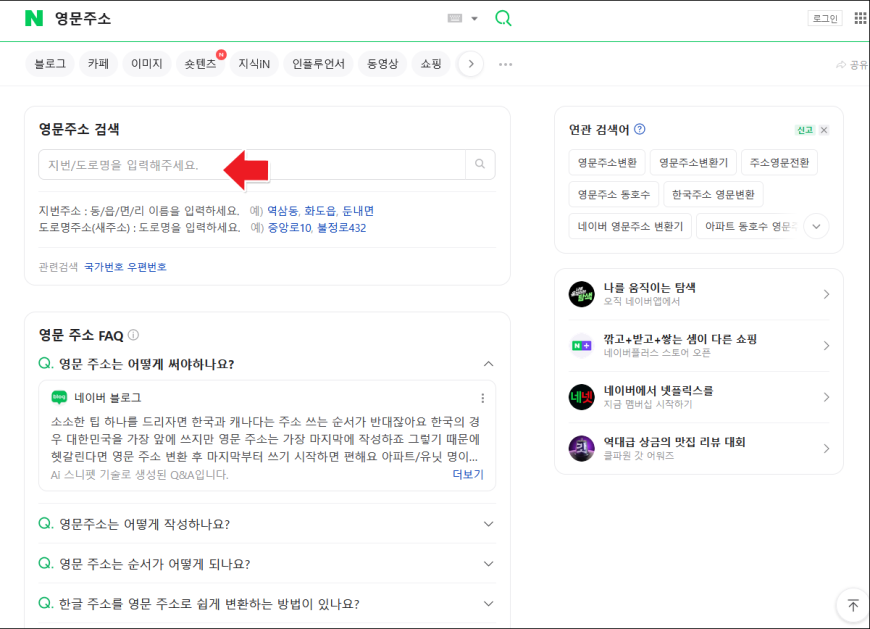870x629 pixels.
Task: Open the 네이버에서 넷플릭스를 title
Action: (x=659, y=390)
